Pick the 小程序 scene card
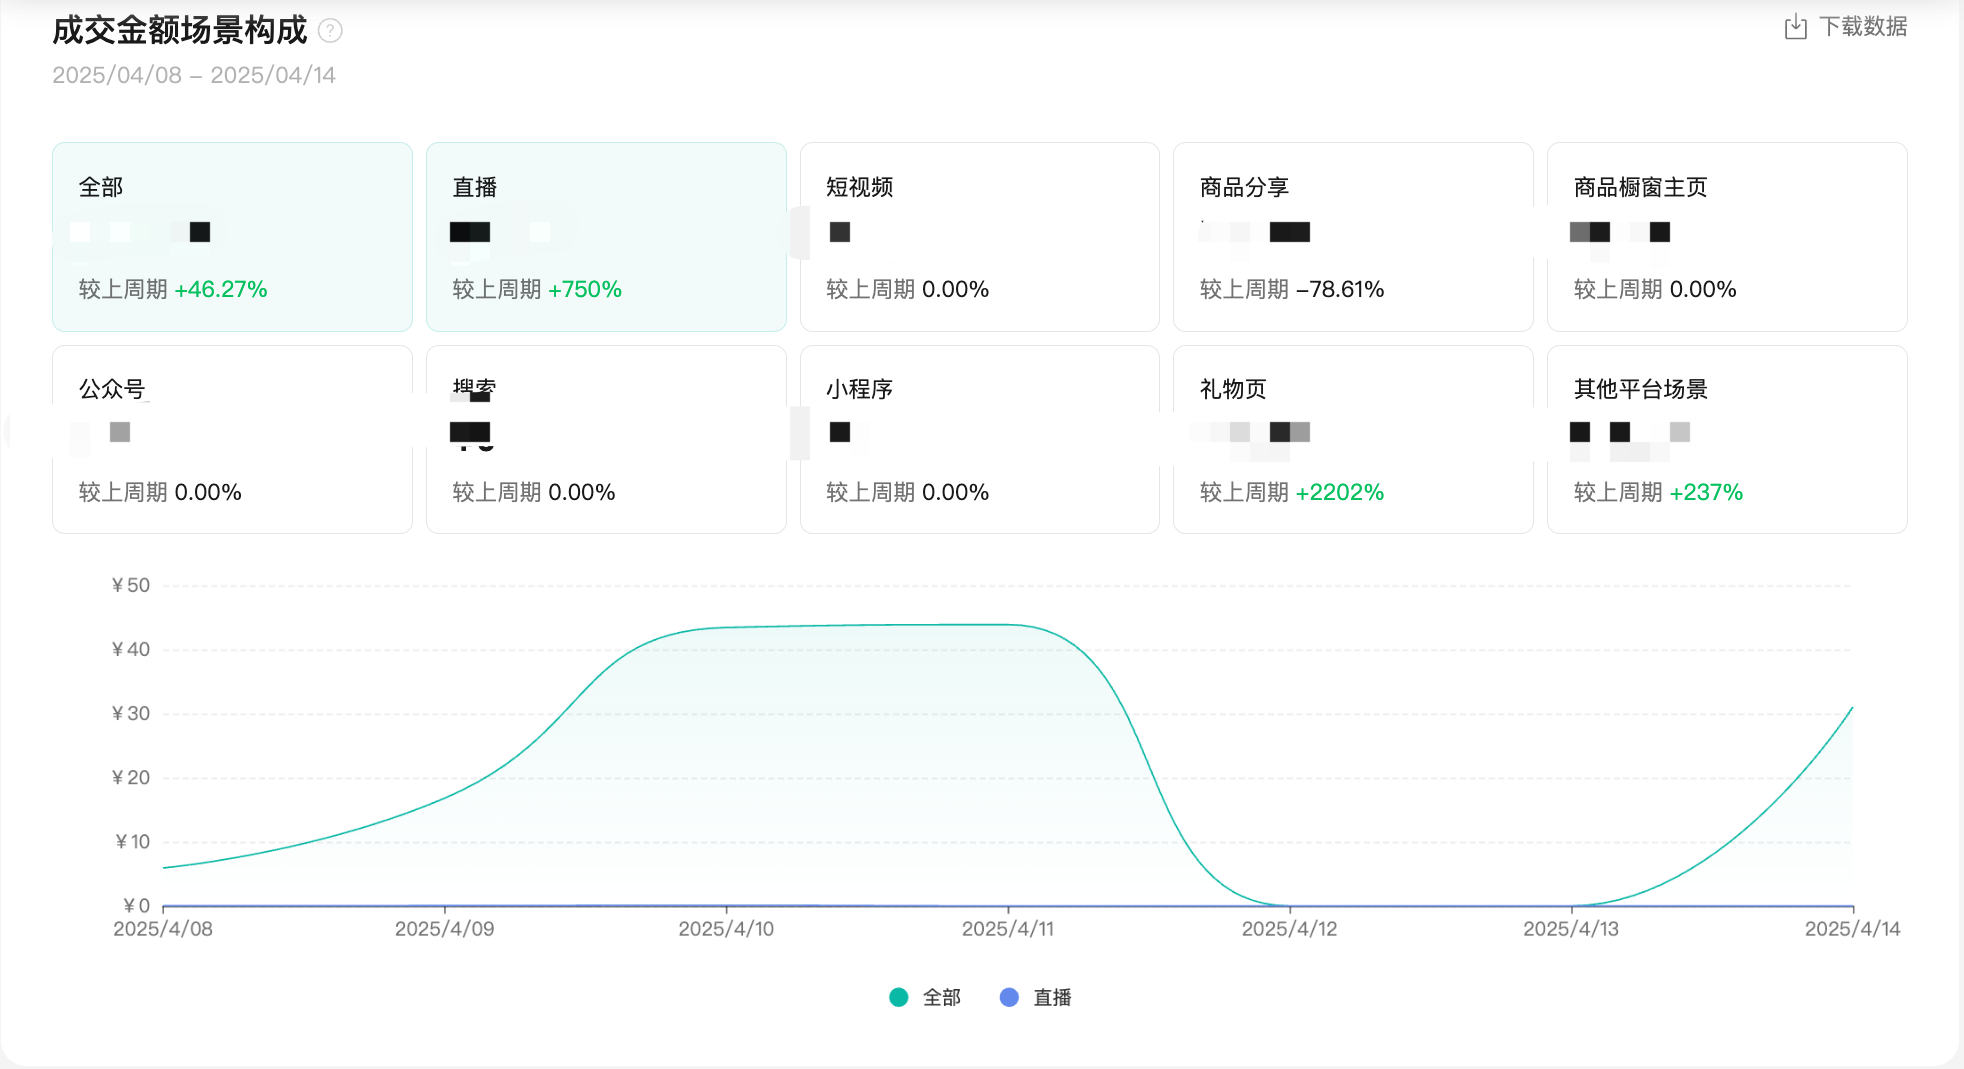The width and height of the screenshot is (1964, 1069). click(979, 440)
